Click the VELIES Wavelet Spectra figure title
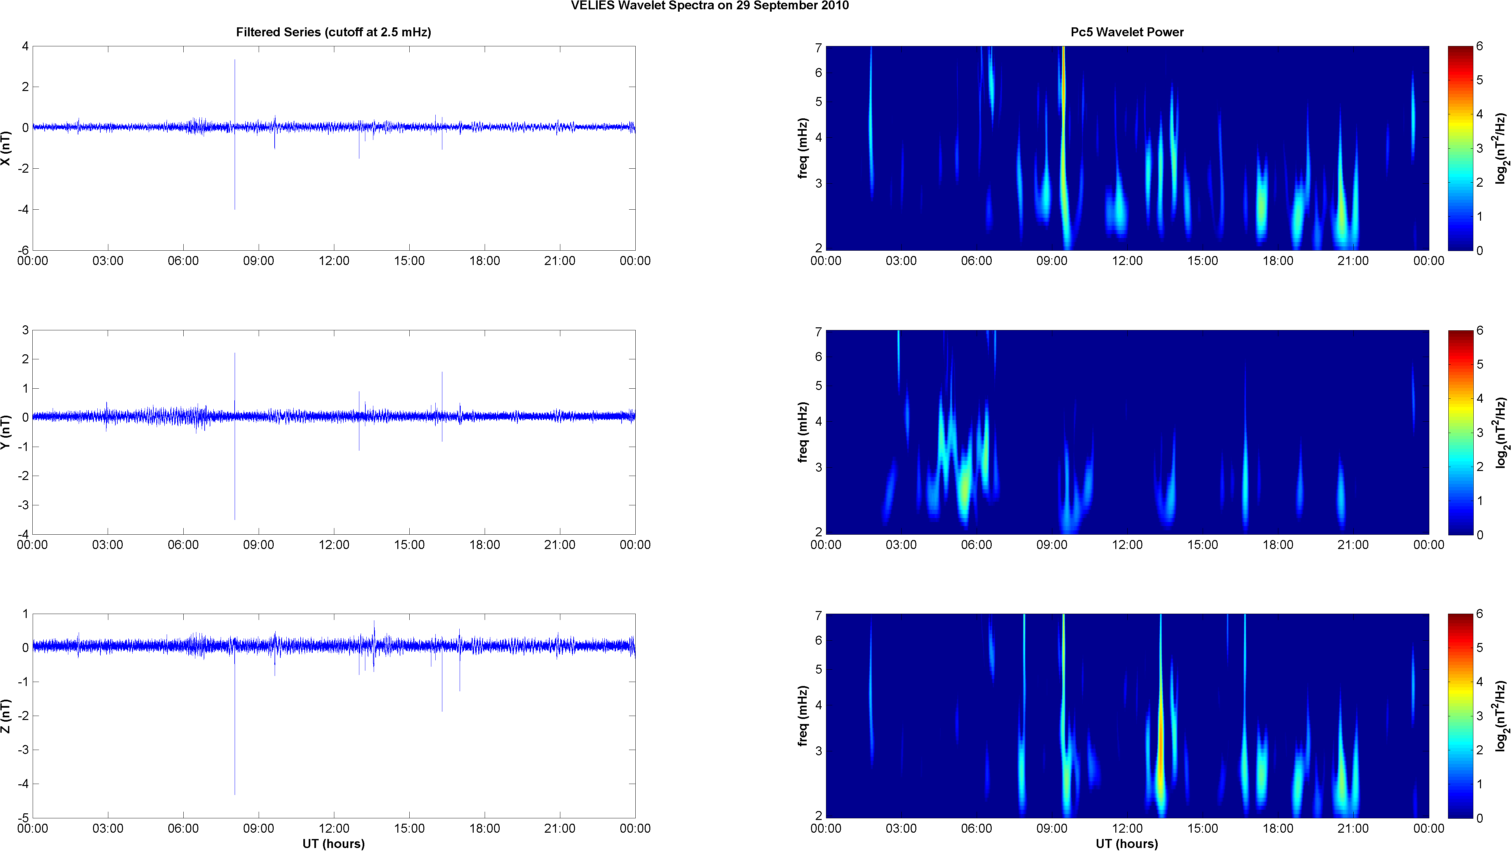Image resolution: width=1511 pixels, height=851 pixels. coord(709,6)
